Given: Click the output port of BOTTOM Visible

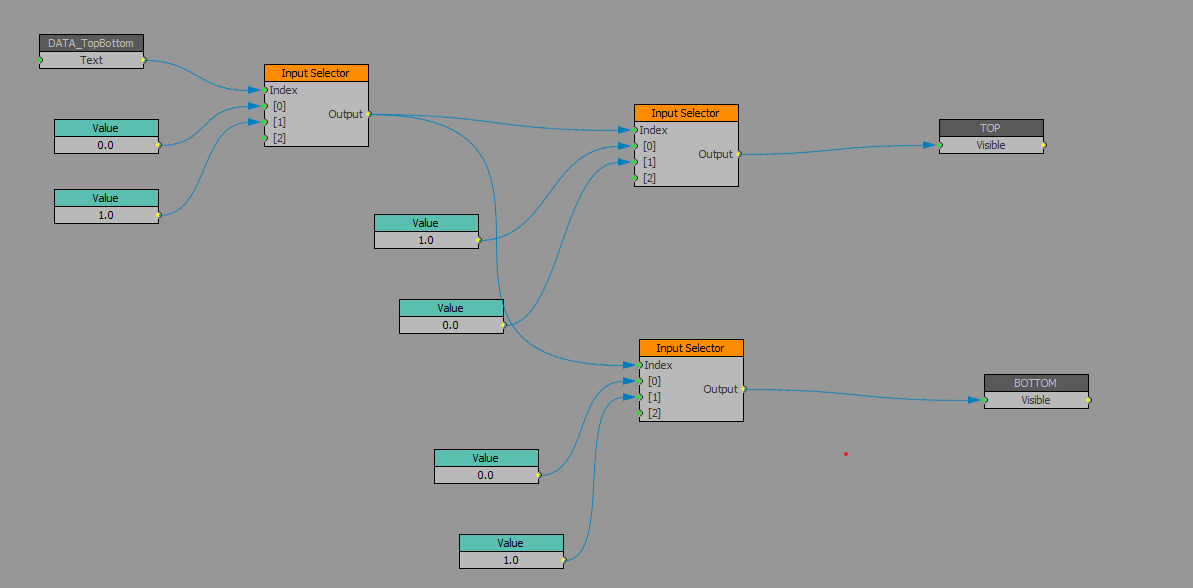Looking at the screenshot, I should click(1088, 399).
